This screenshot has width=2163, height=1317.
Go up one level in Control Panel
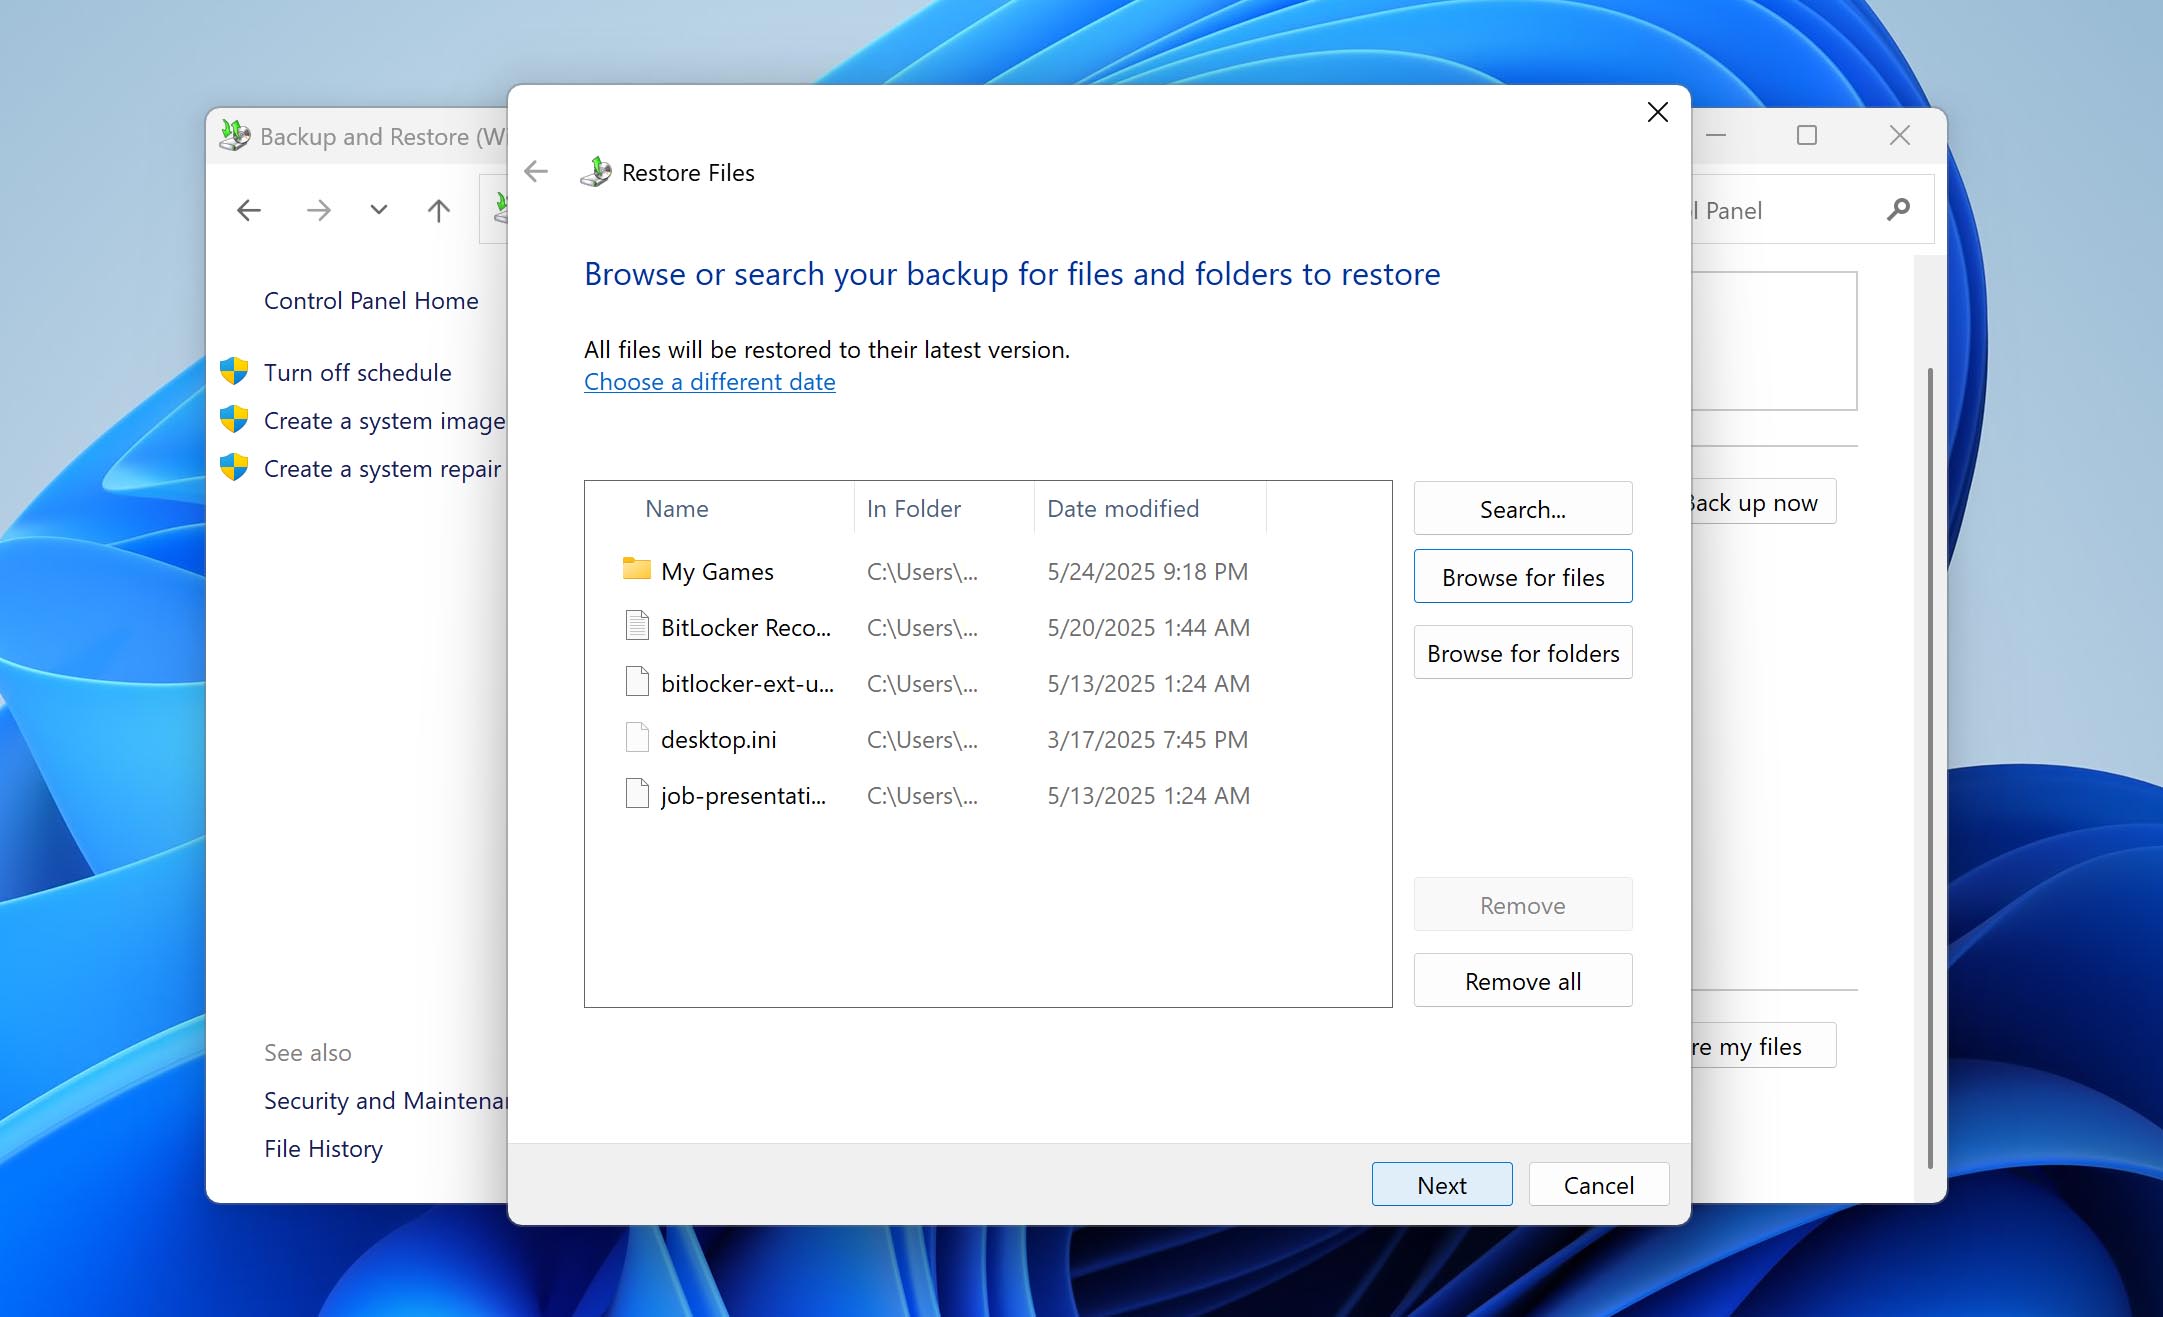[x=439, y=210]
